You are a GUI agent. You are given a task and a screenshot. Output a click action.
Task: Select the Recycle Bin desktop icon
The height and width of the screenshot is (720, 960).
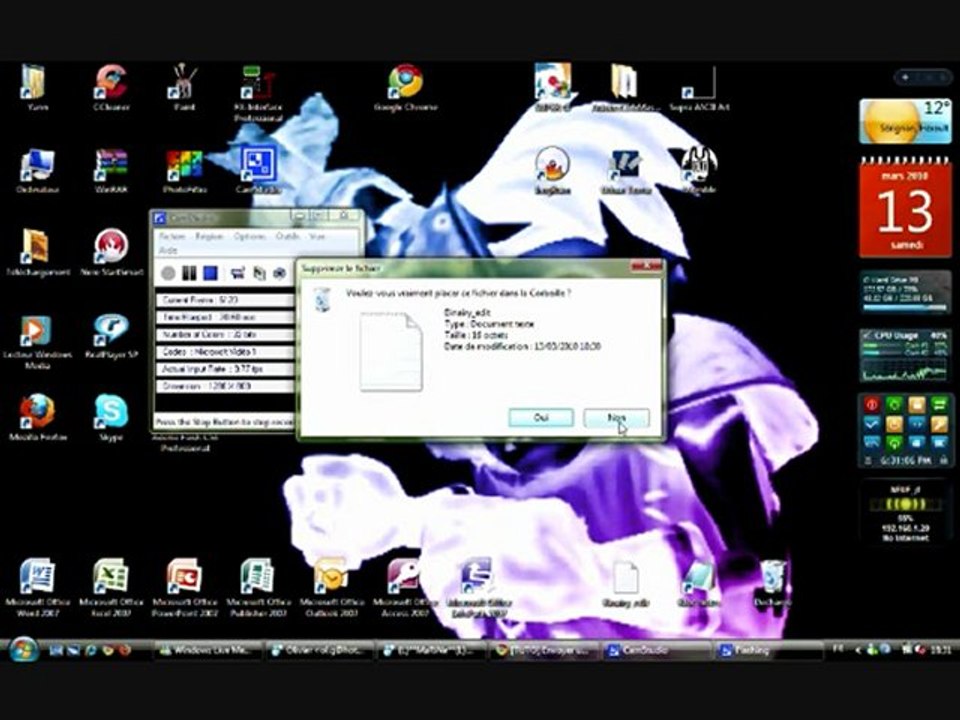[x=772, y=583]
